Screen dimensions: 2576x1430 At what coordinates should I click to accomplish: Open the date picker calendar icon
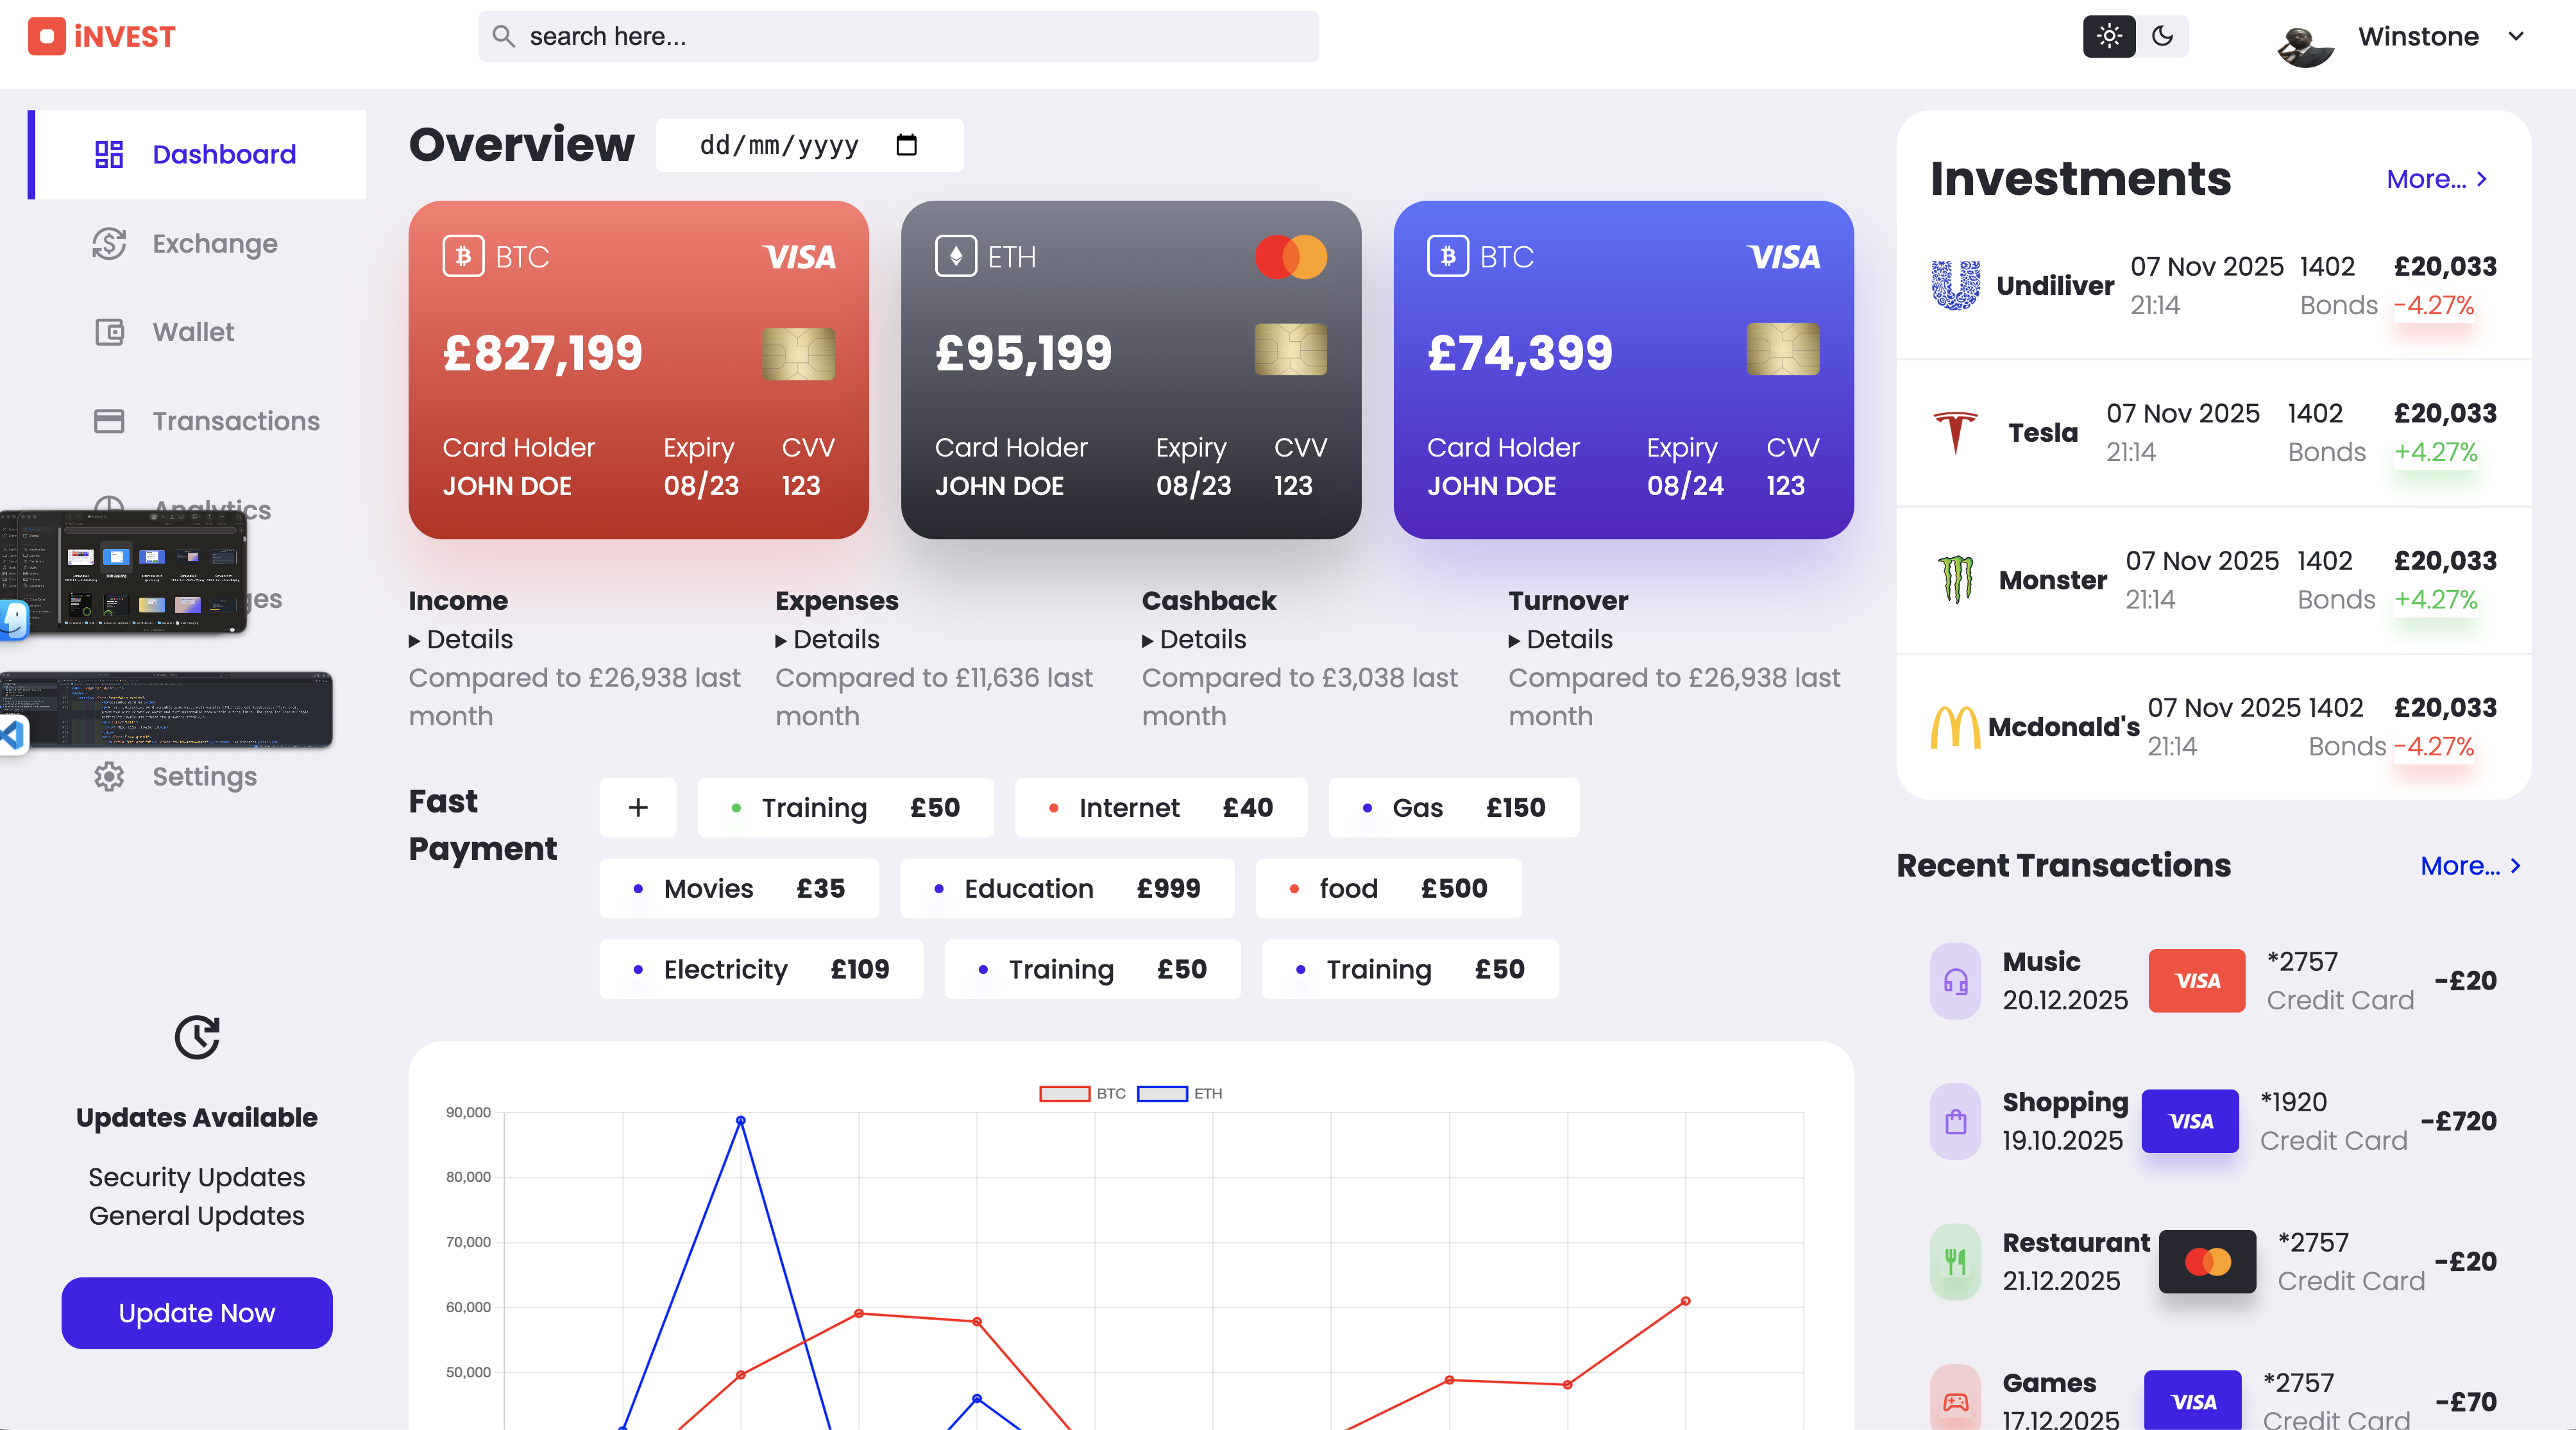tap(906, 145)
